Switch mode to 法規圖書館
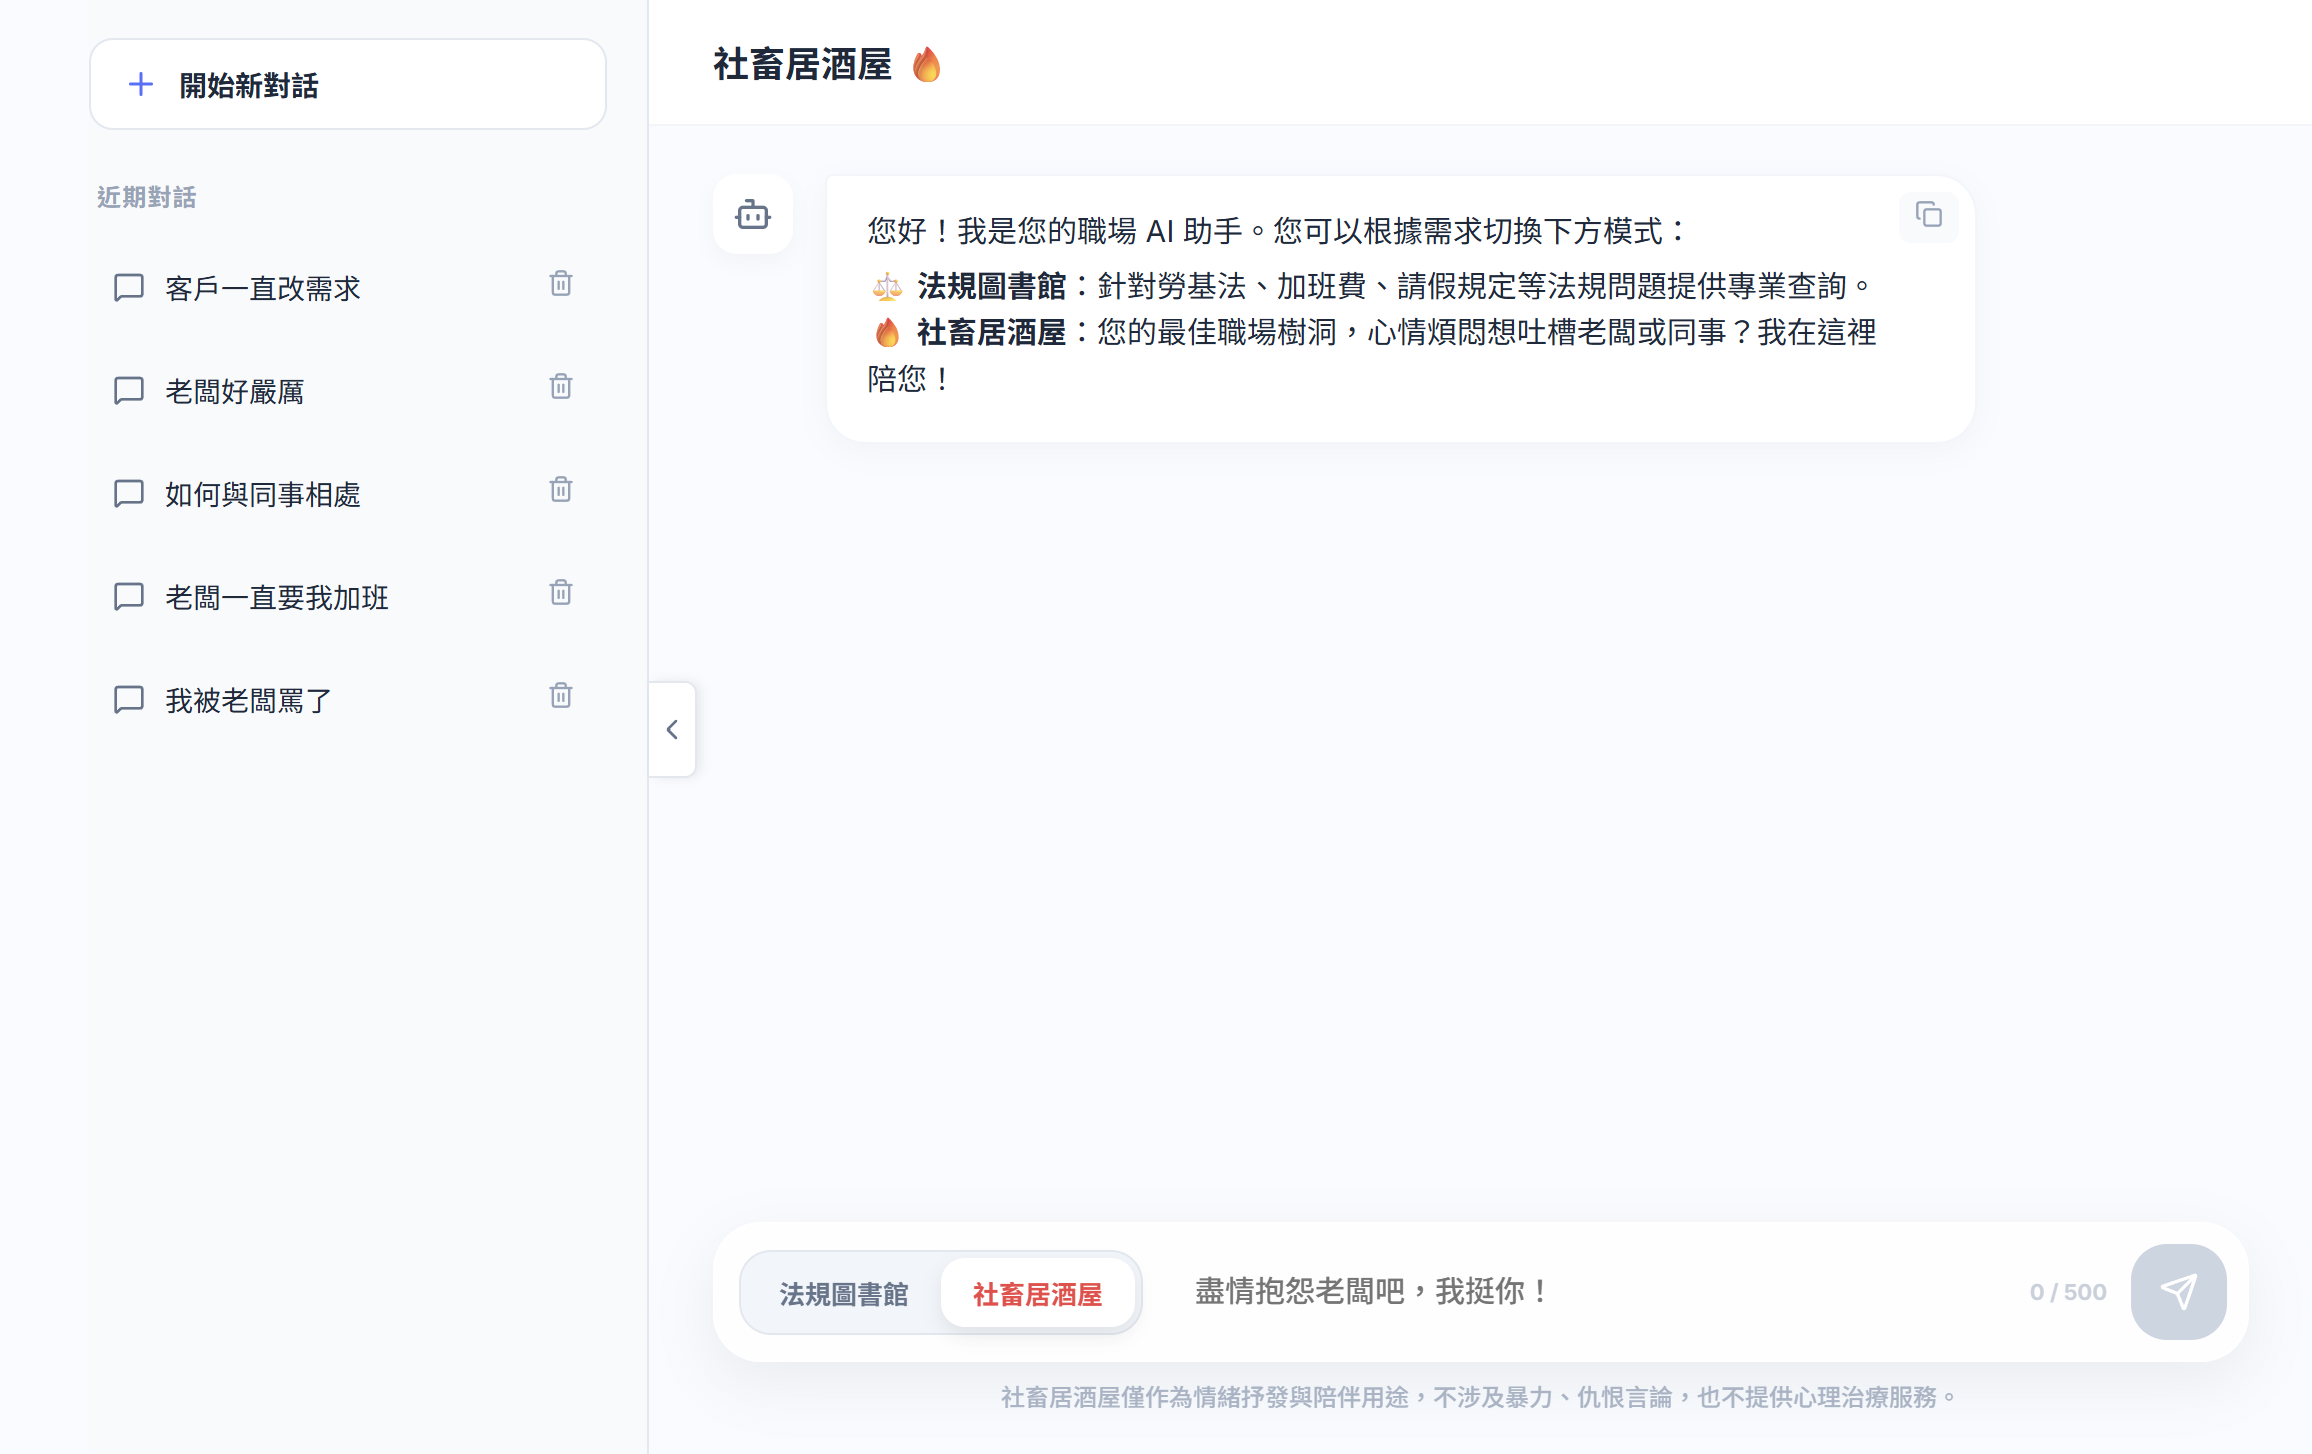Viewport: 2312px width, 1454px height. tap(843, 1293)
